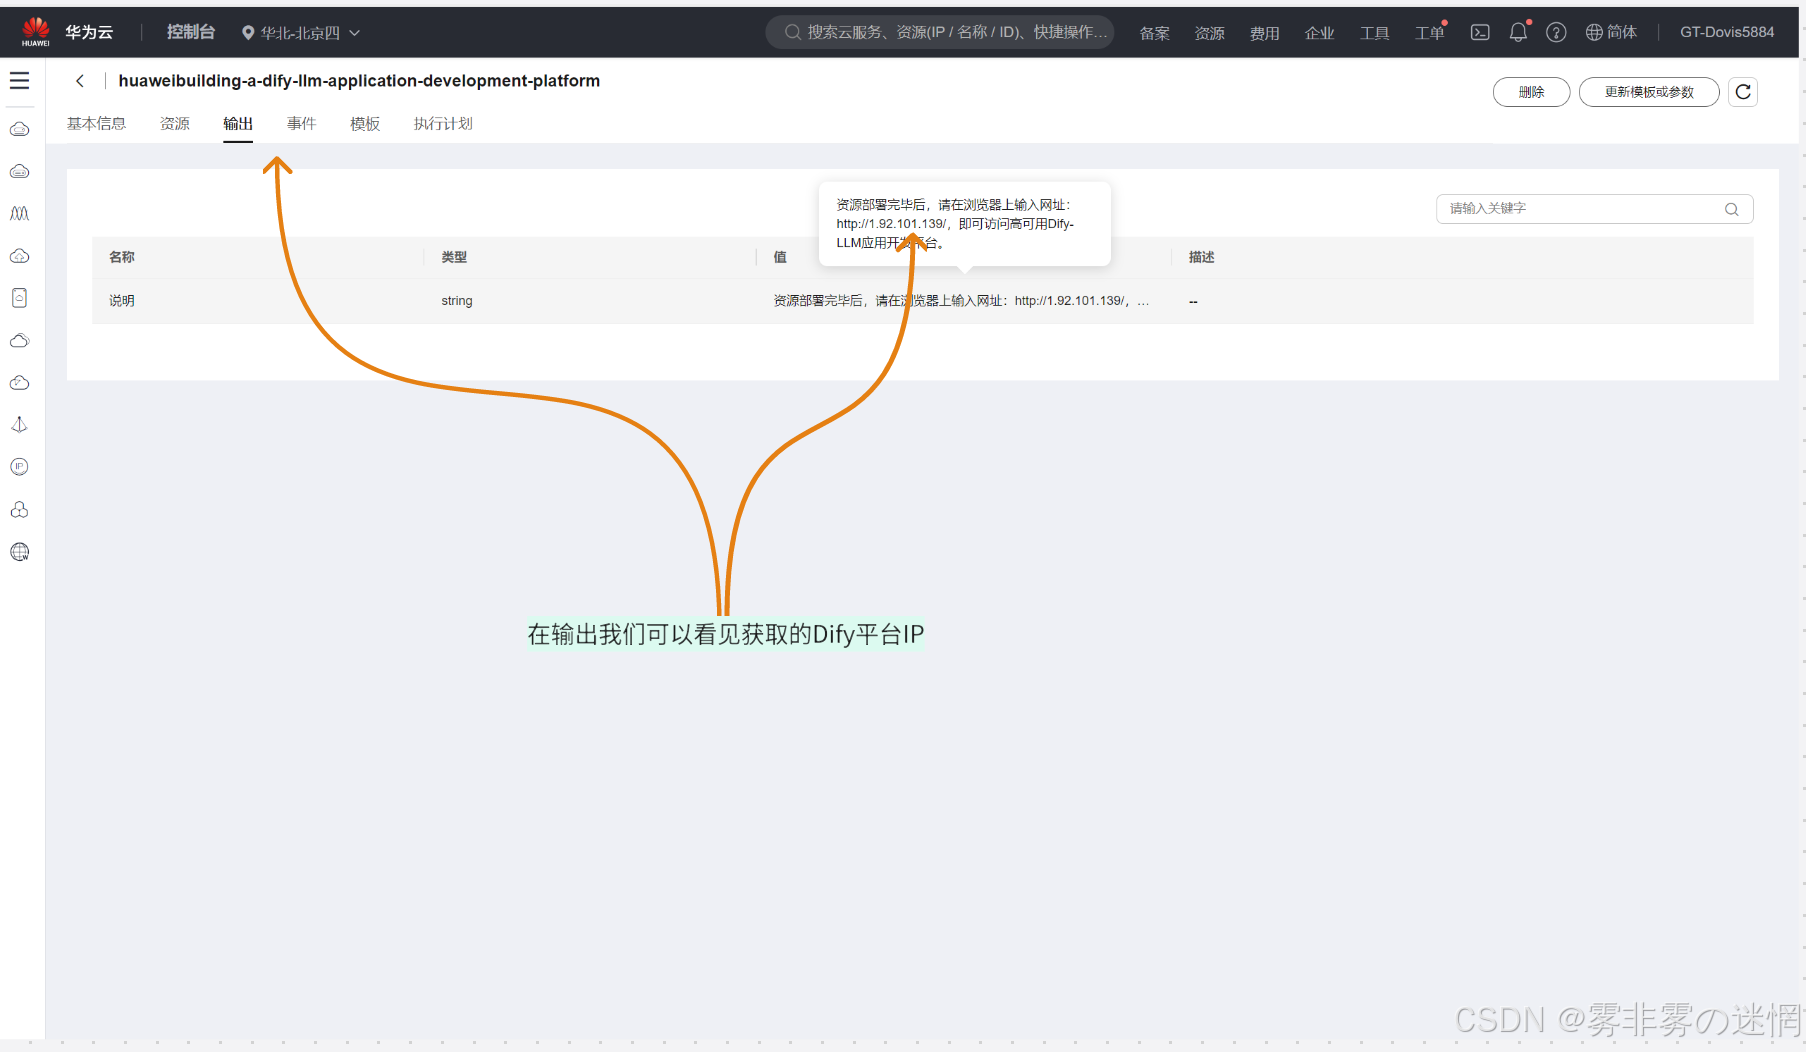Click the location pin icon by 华北-北京四
Screen dimensions: 1806x1052
tap(248, 33)
